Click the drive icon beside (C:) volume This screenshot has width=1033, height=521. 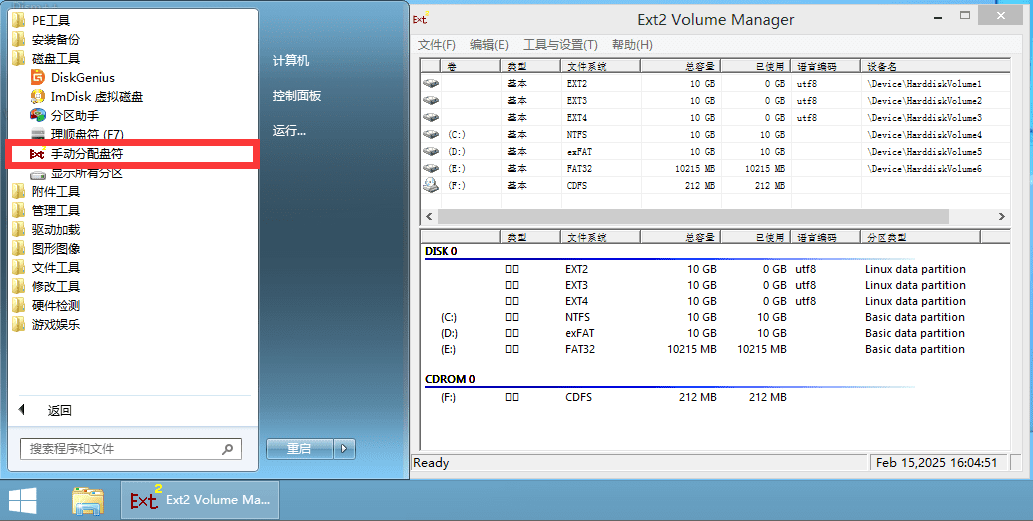click(x=431, y=134)
